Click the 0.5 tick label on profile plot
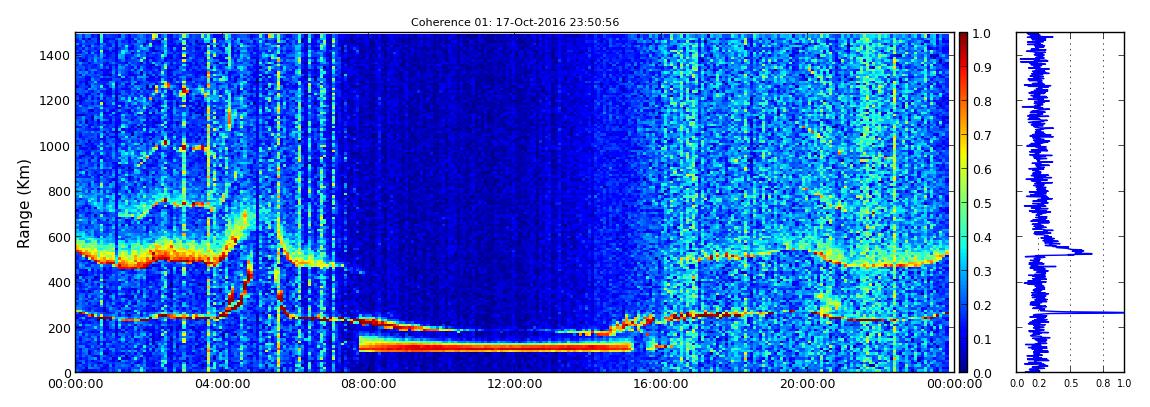 point(1071,384)
